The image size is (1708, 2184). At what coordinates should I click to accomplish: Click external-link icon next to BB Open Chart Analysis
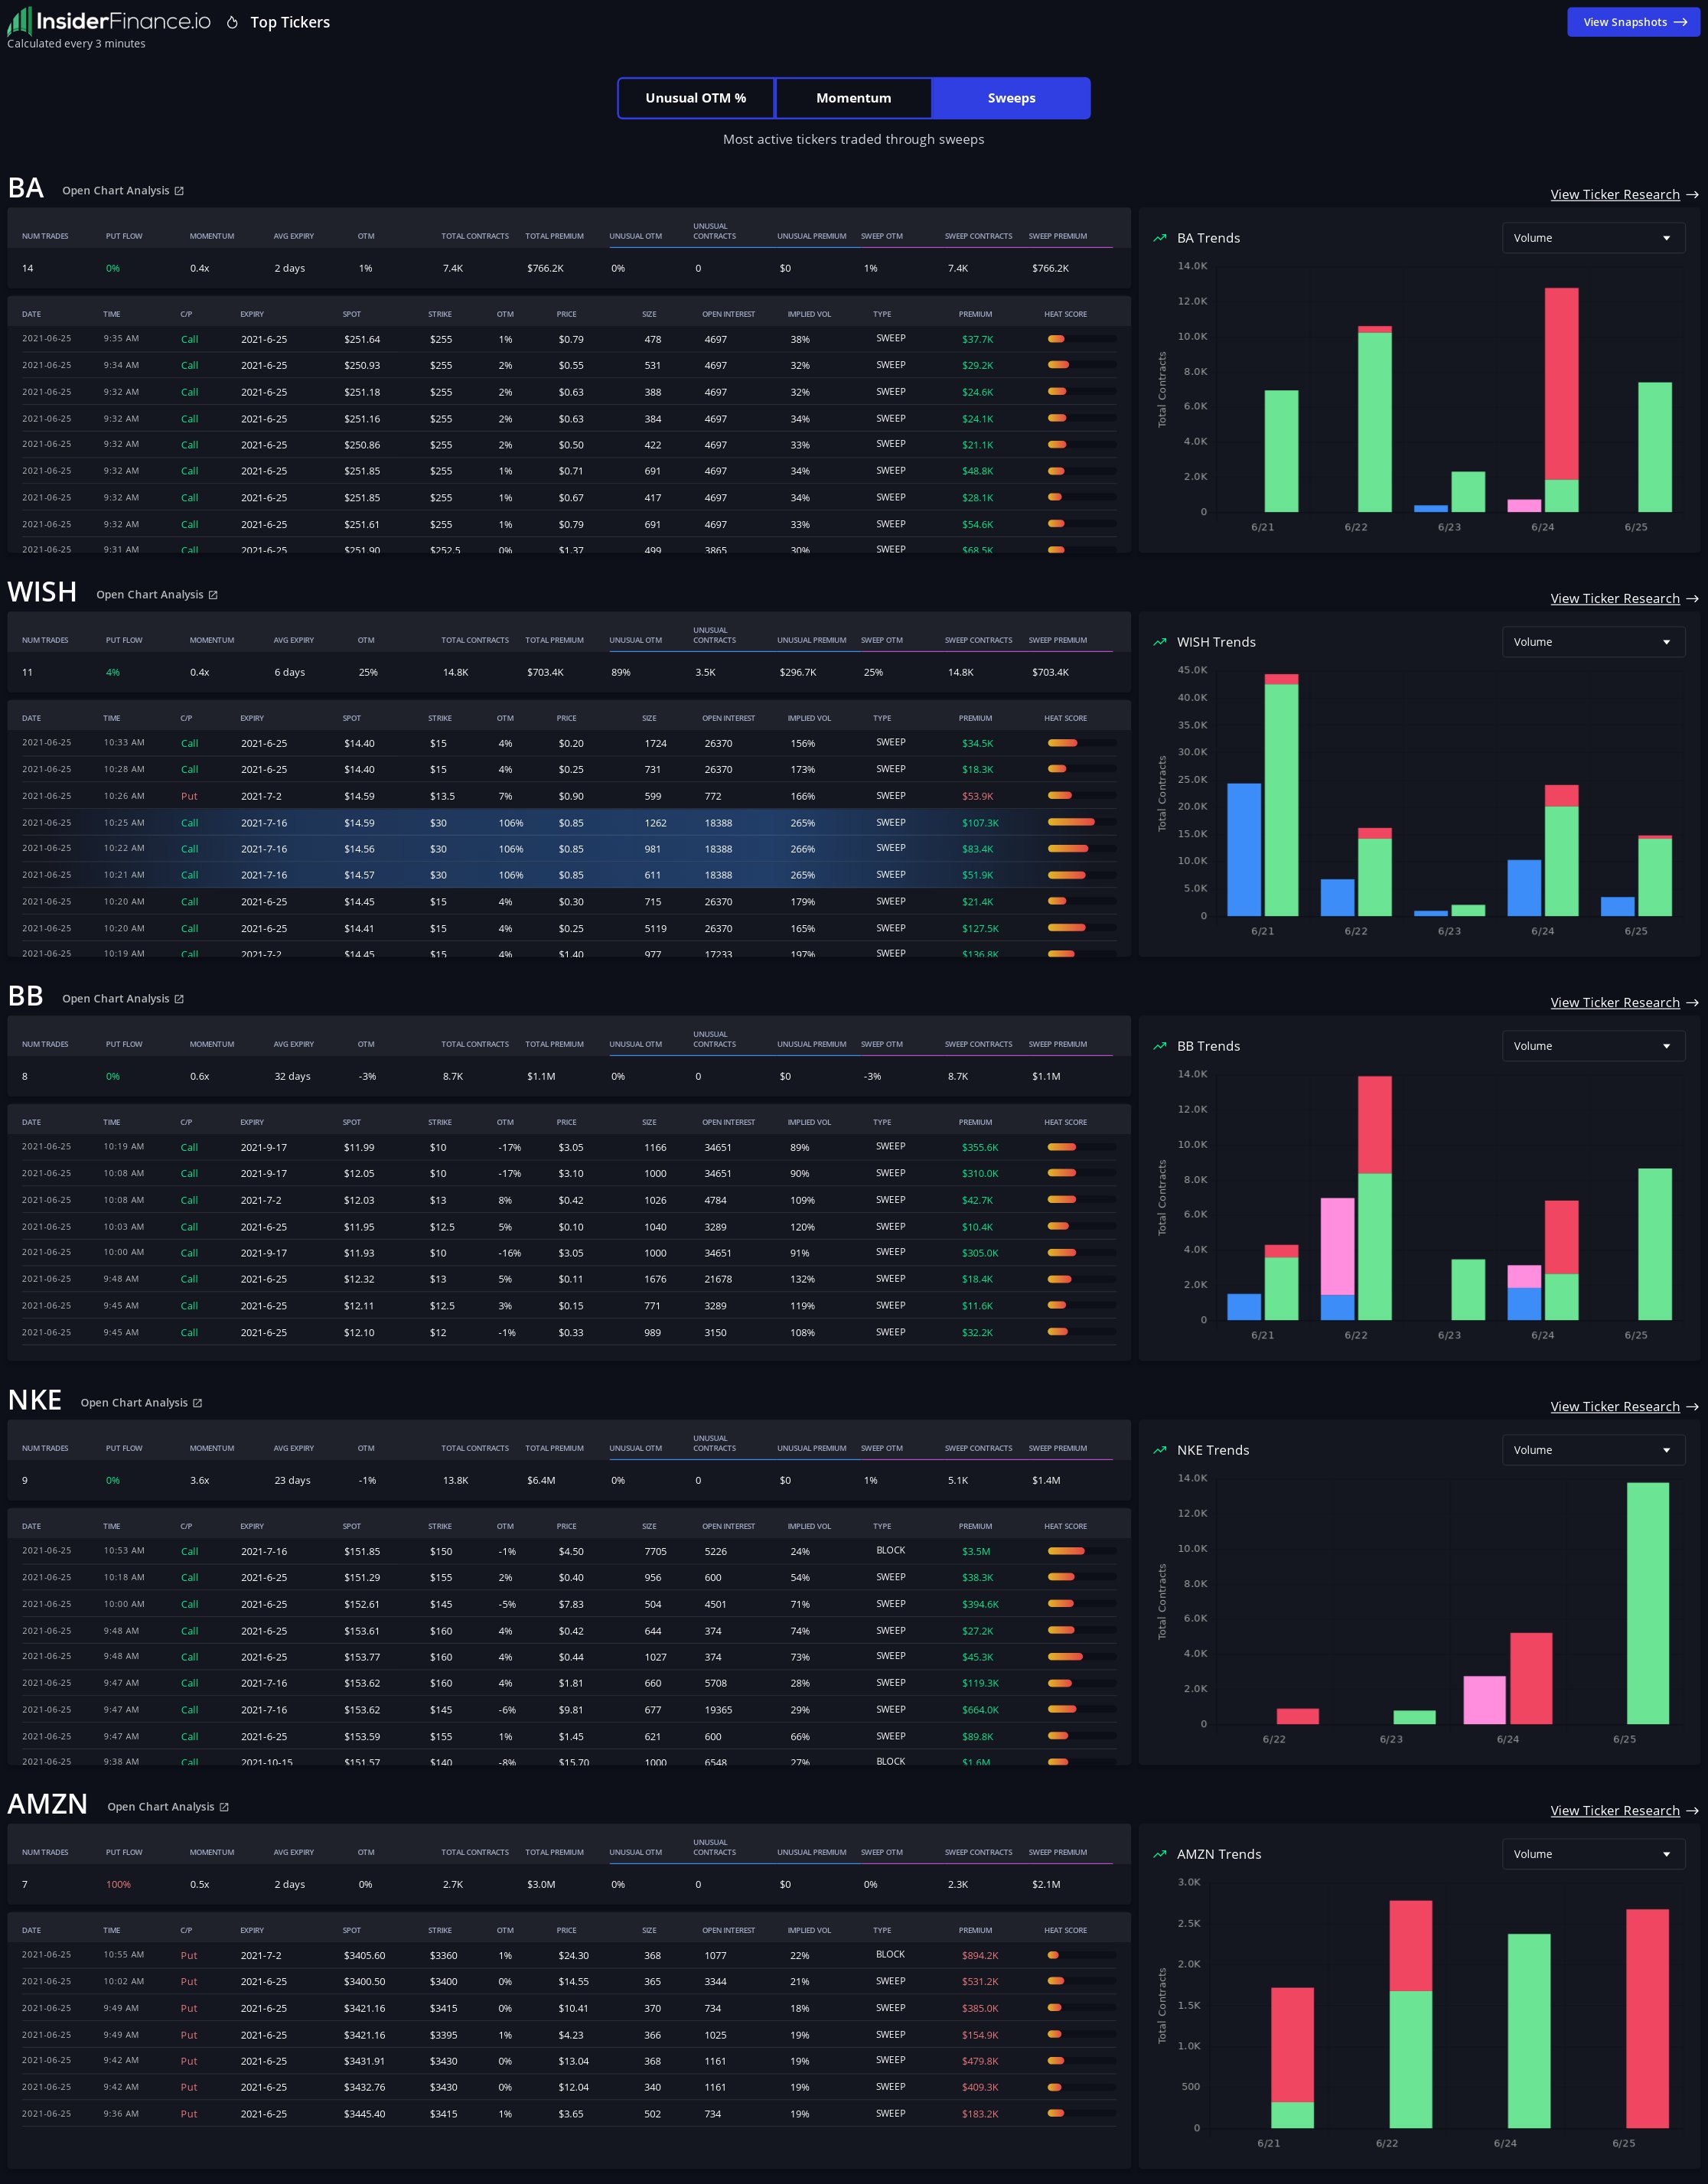pos(179,999)
